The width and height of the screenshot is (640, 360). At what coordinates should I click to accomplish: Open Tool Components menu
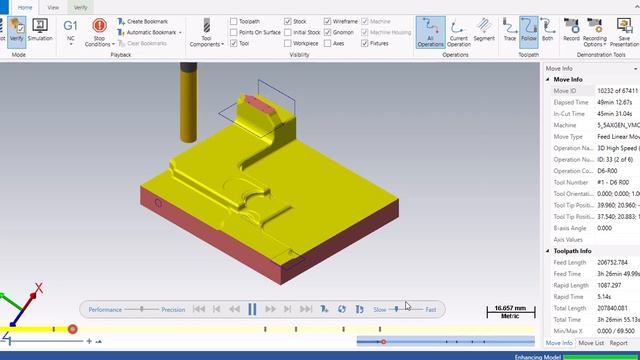(207, 32)
